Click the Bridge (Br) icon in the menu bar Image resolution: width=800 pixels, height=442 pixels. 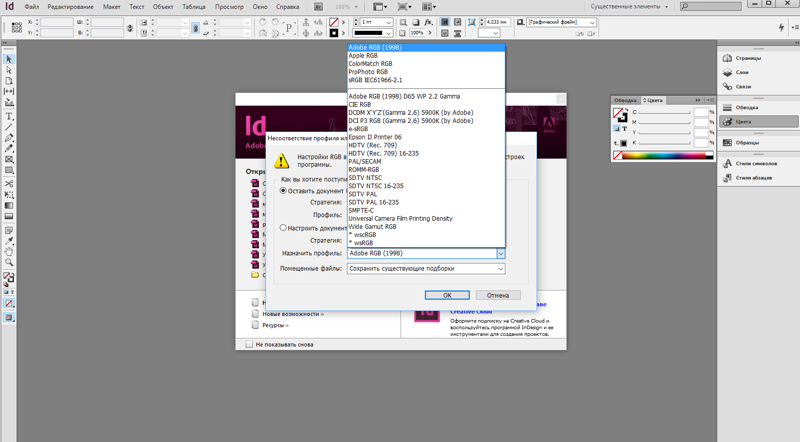(x=318, y=7)
